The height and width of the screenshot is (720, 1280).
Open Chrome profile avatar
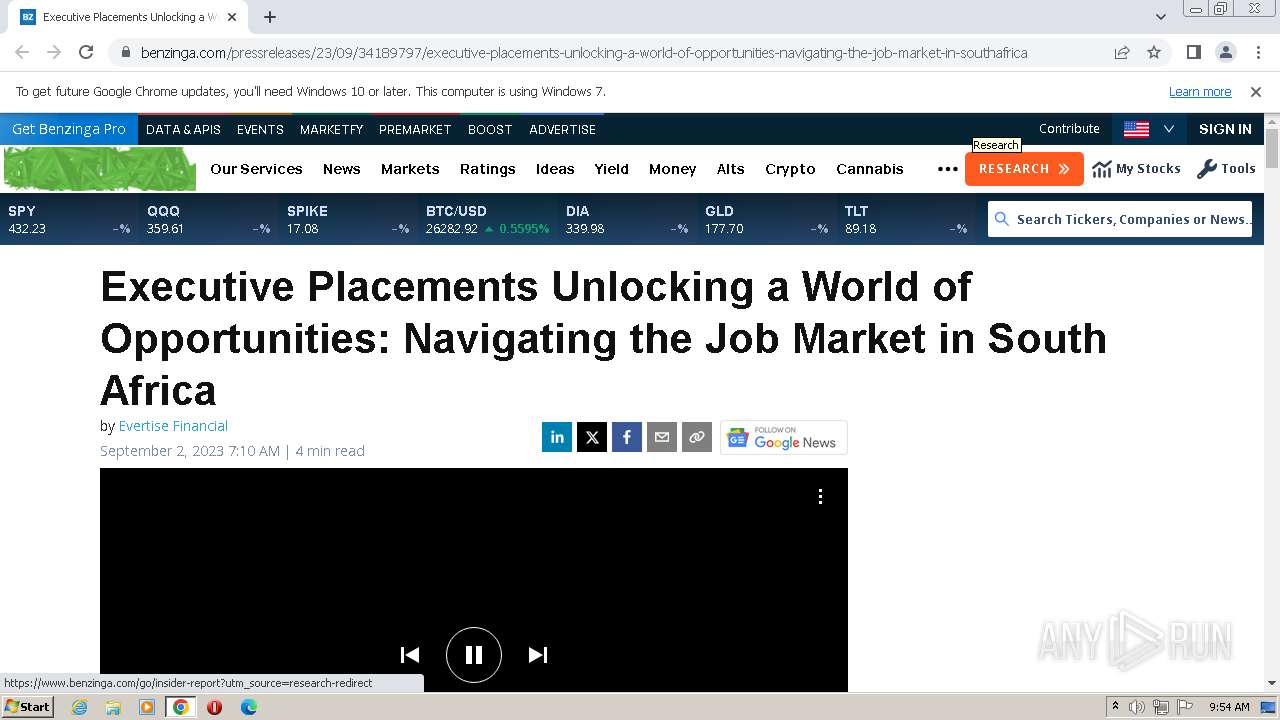pyautogui.click(x=1226, y=52)
